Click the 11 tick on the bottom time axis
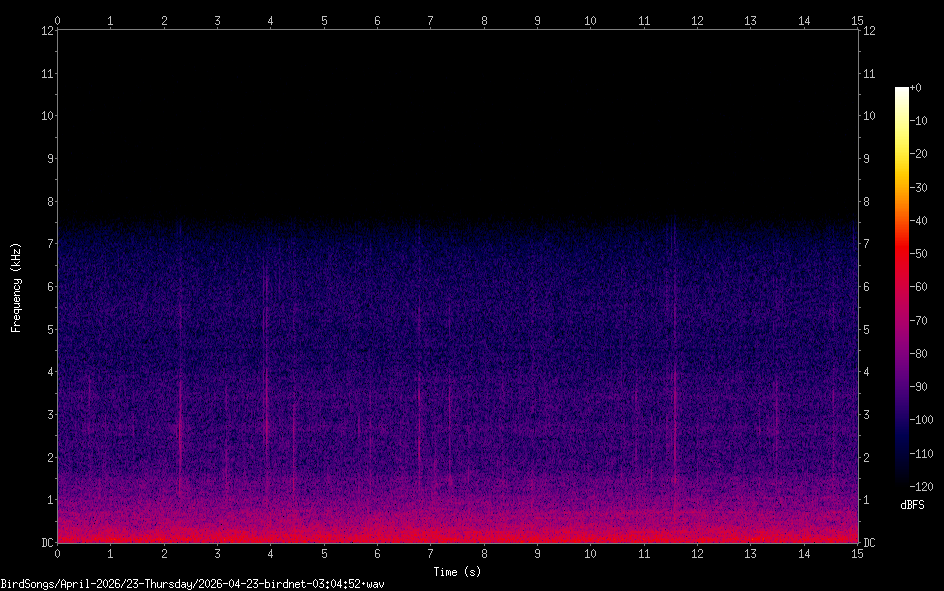The width and height of the screenshot is (944, 591). pyautogui.click(x=644, y=553)
